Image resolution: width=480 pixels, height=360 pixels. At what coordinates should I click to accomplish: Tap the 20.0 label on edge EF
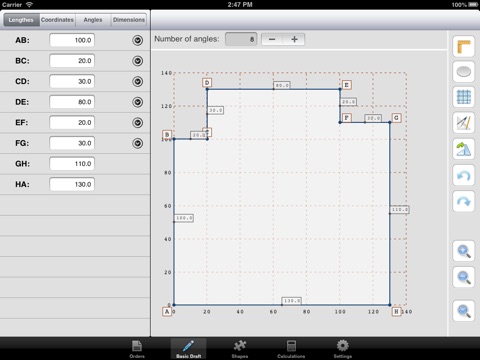pos(348,102)
